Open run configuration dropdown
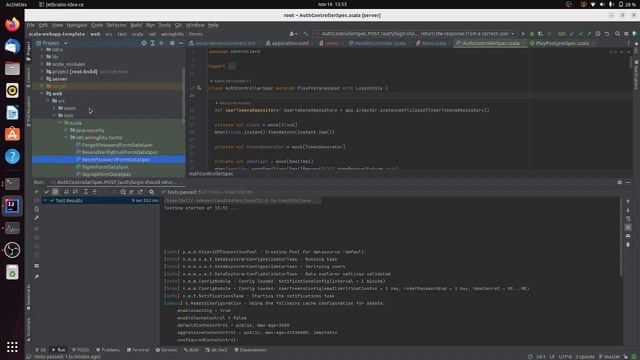Viewport: 640px width, 360px height. tap(415, 34)
